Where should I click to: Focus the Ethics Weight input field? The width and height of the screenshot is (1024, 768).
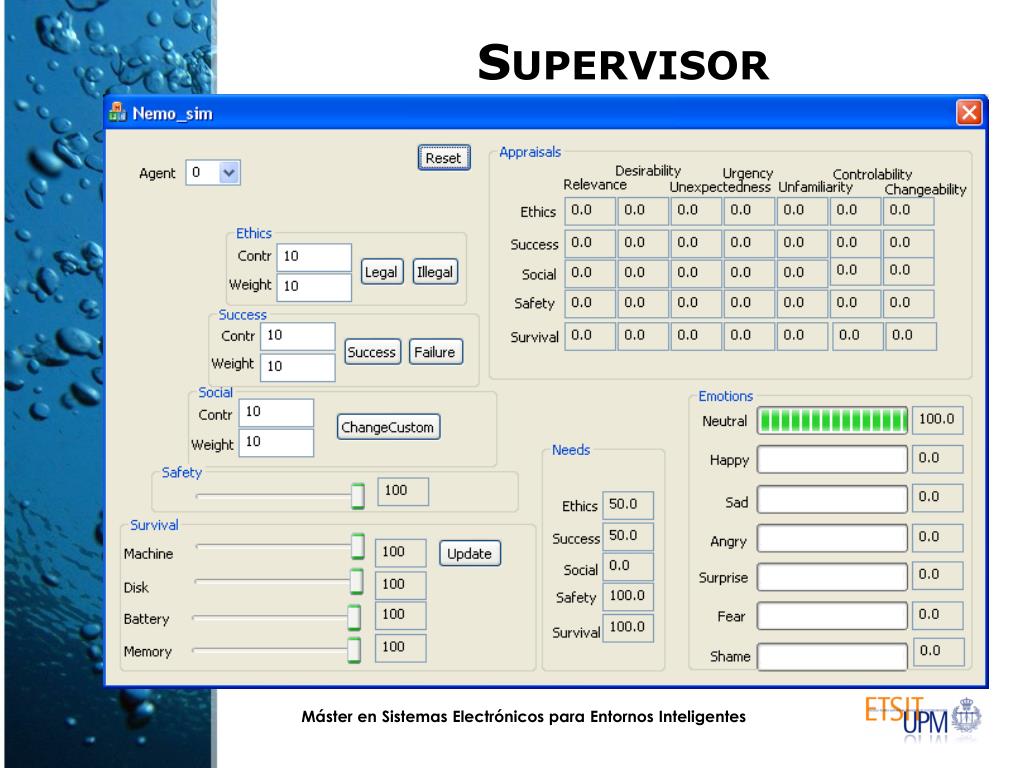click(x=314, y=287)
